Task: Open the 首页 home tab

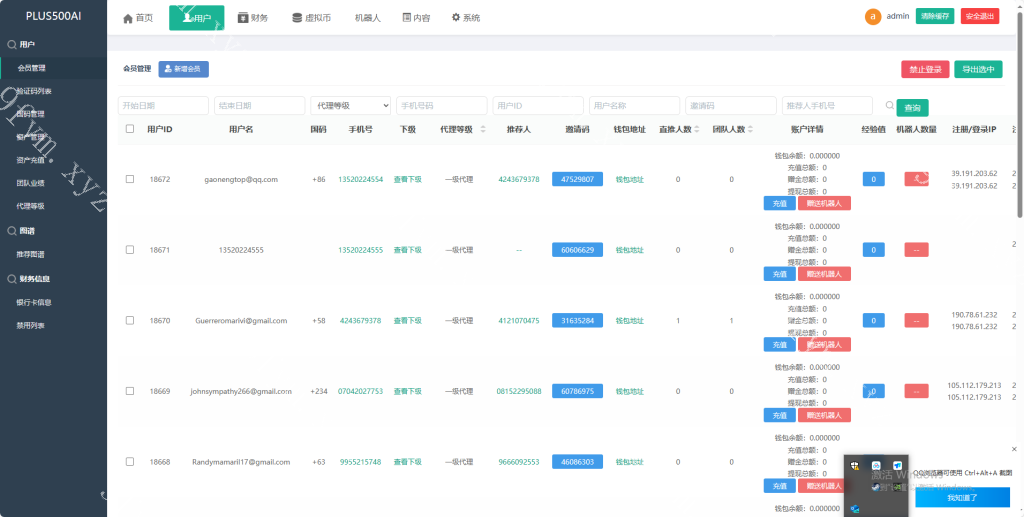Action: coord(138,18)
